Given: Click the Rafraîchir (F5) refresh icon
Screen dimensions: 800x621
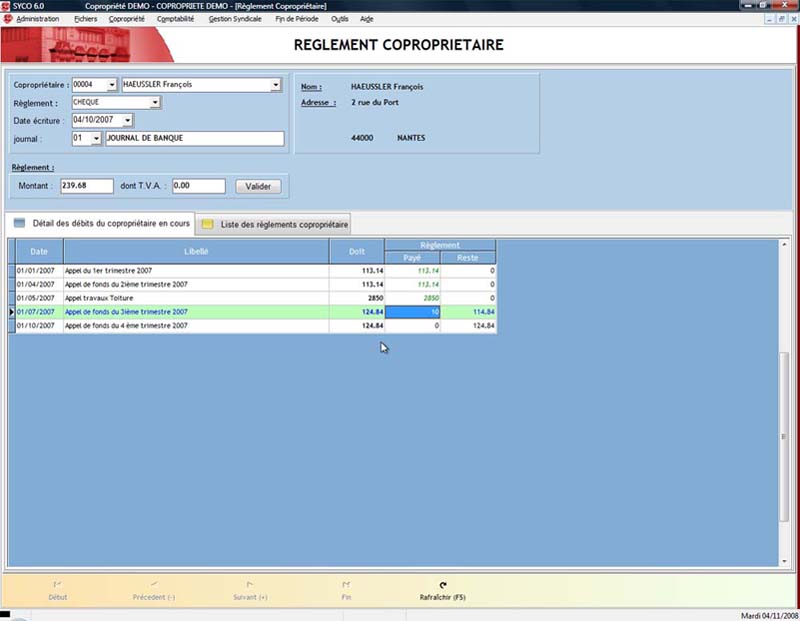Looking at the screenshot, I should [x=442, y=586].
